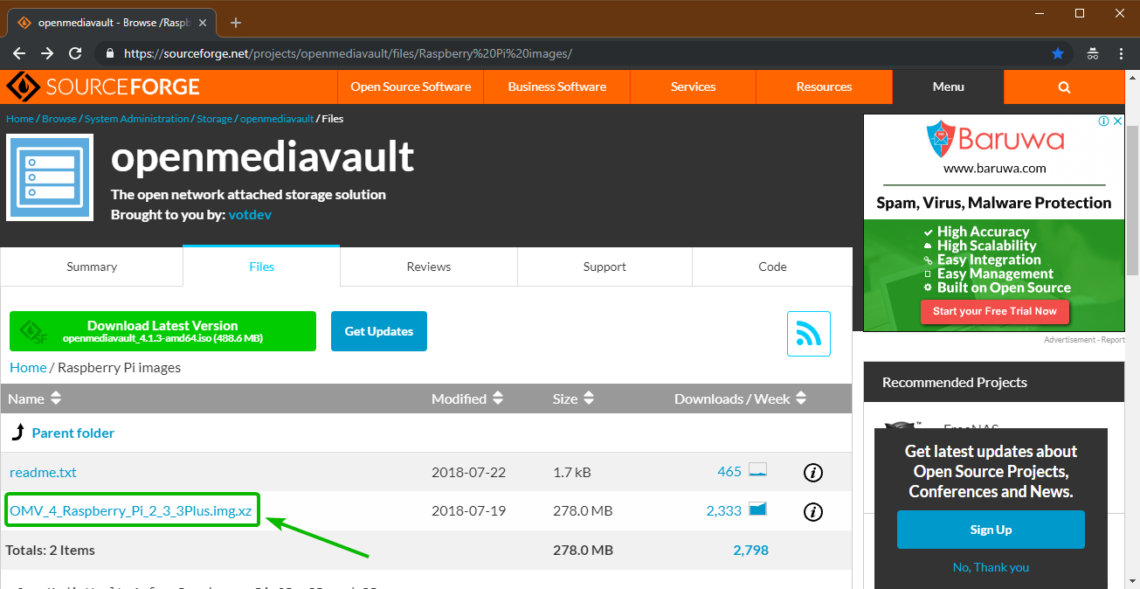Click the Get Updates button

point(378,331)
